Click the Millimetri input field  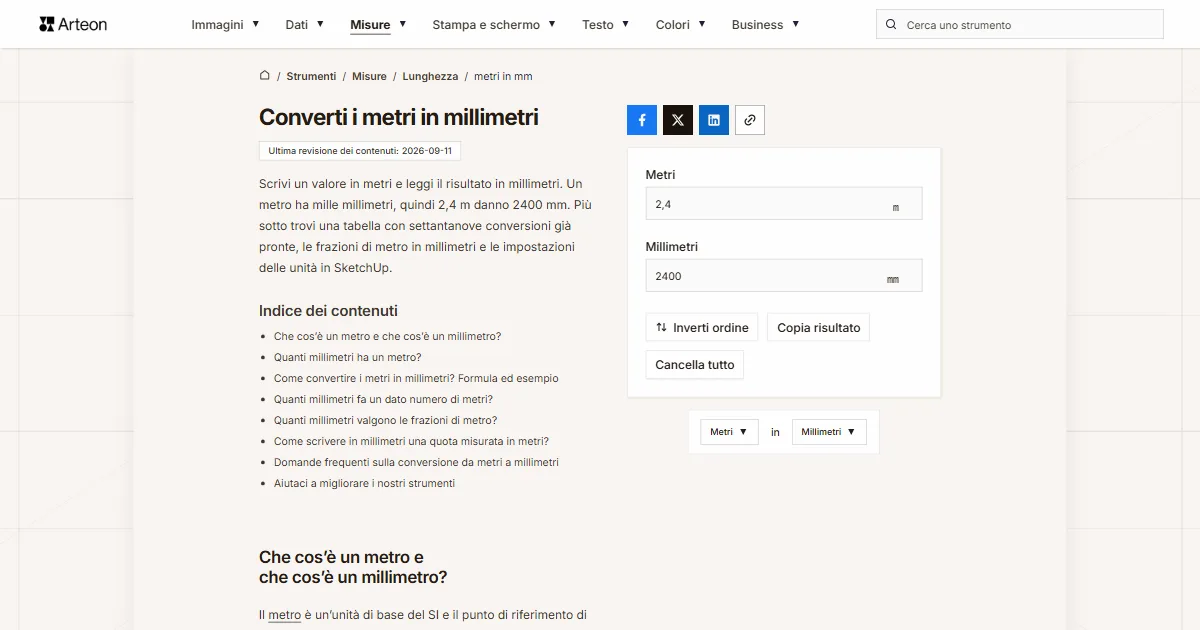point(784,276)
